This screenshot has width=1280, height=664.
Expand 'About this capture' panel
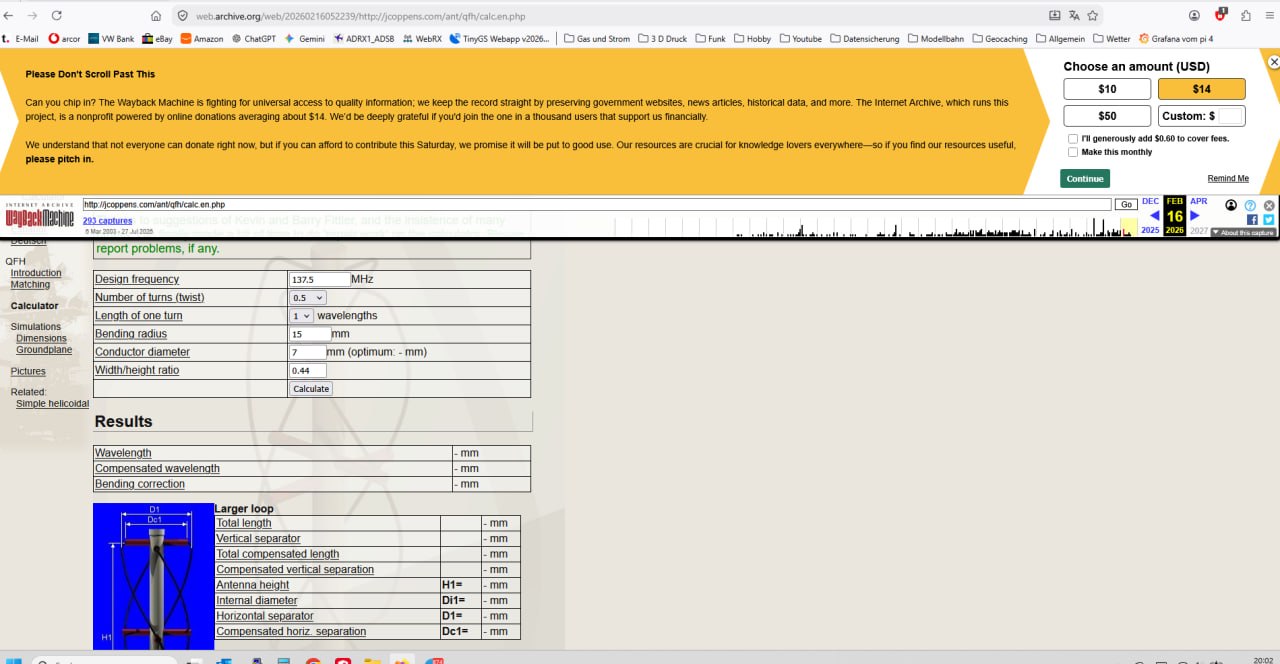point(1243,233)
